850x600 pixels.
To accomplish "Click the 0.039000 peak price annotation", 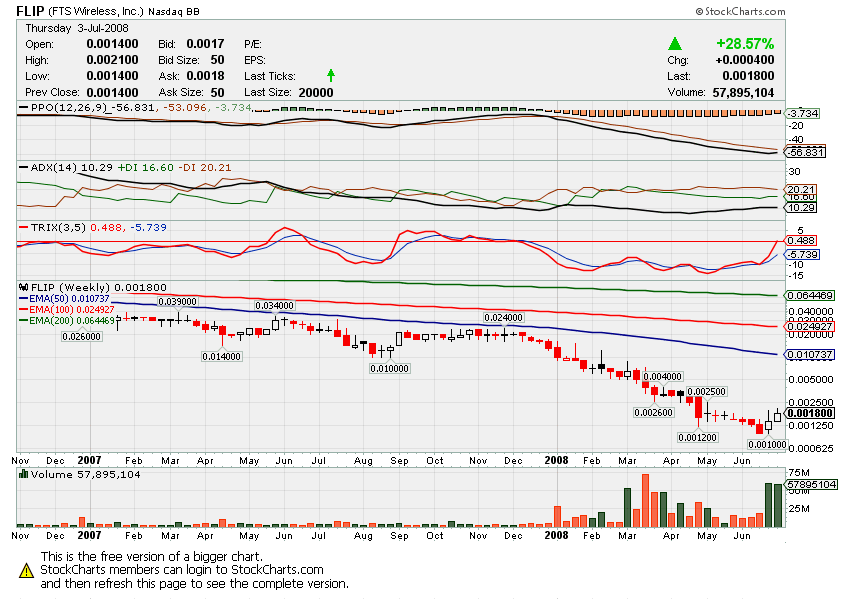I will click(177, 302).
